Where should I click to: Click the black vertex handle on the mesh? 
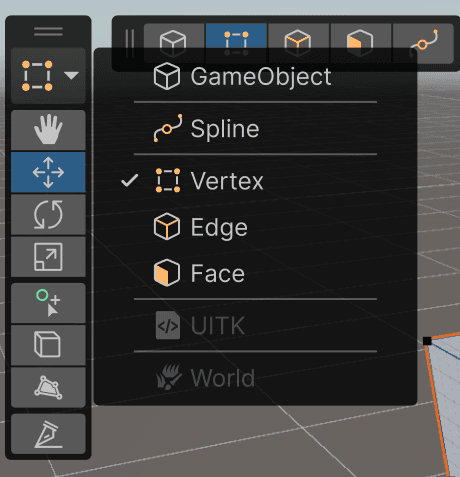pyautogui.click(x=427, y=341)
